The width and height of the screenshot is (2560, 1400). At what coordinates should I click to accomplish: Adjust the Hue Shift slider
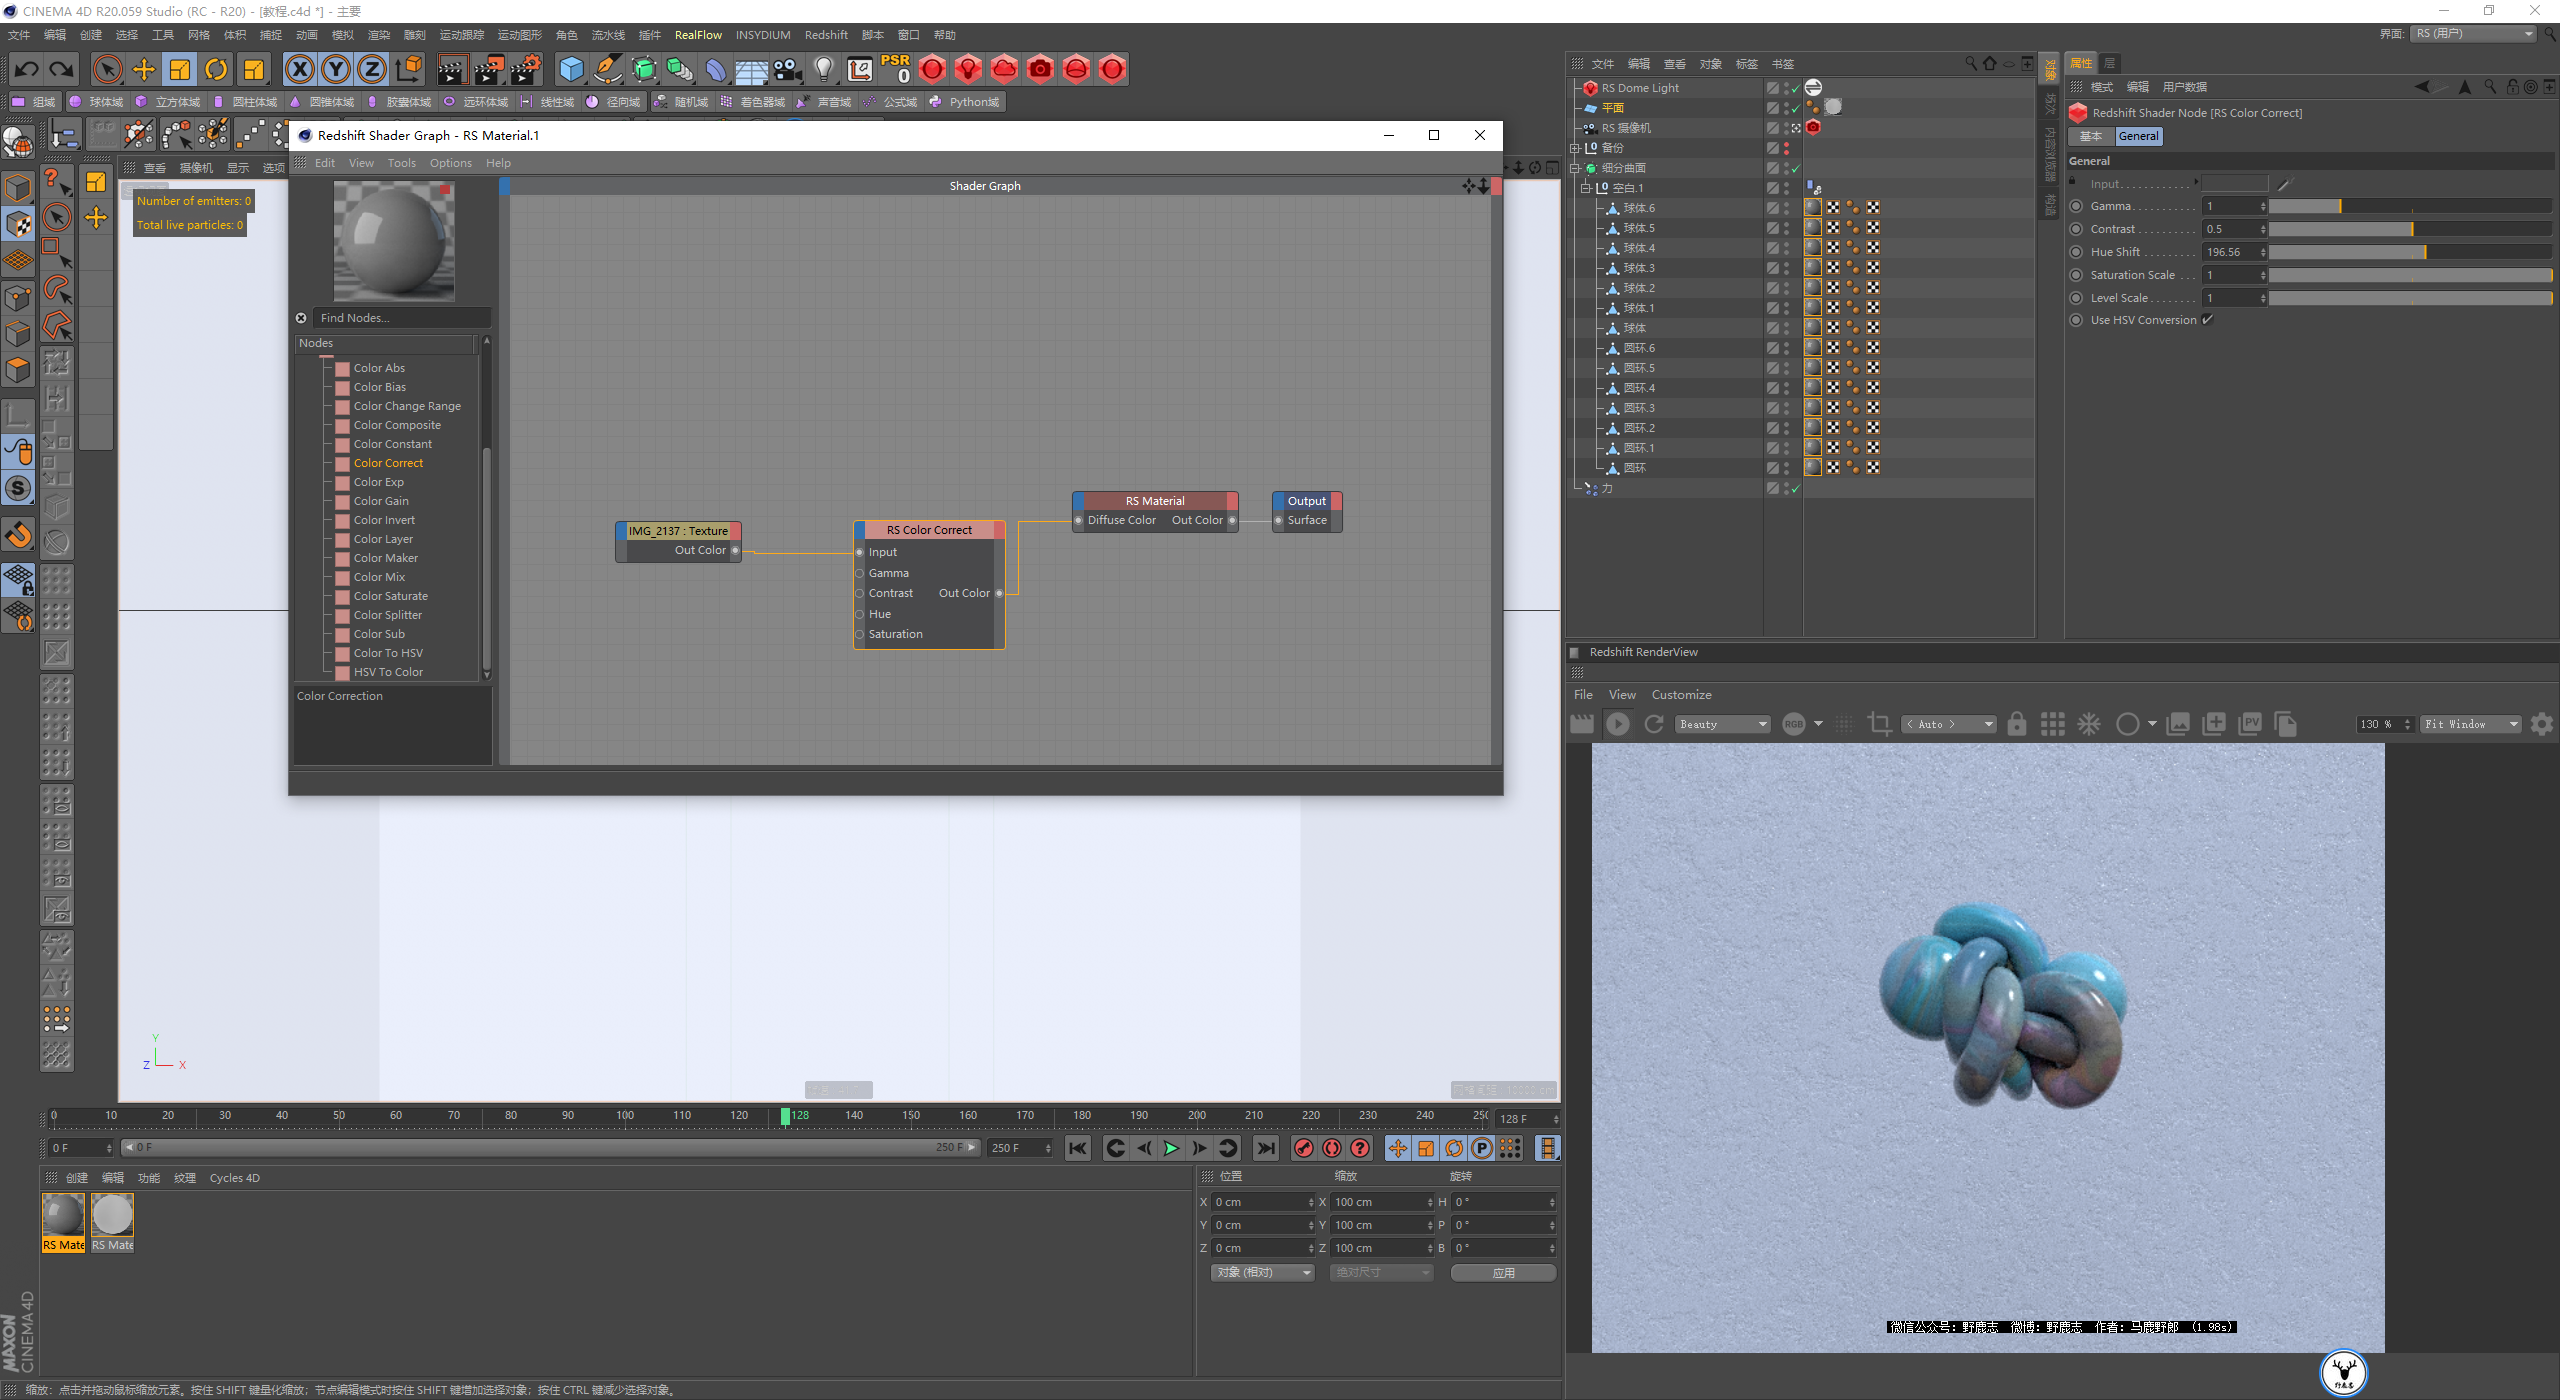point(2408,252)
